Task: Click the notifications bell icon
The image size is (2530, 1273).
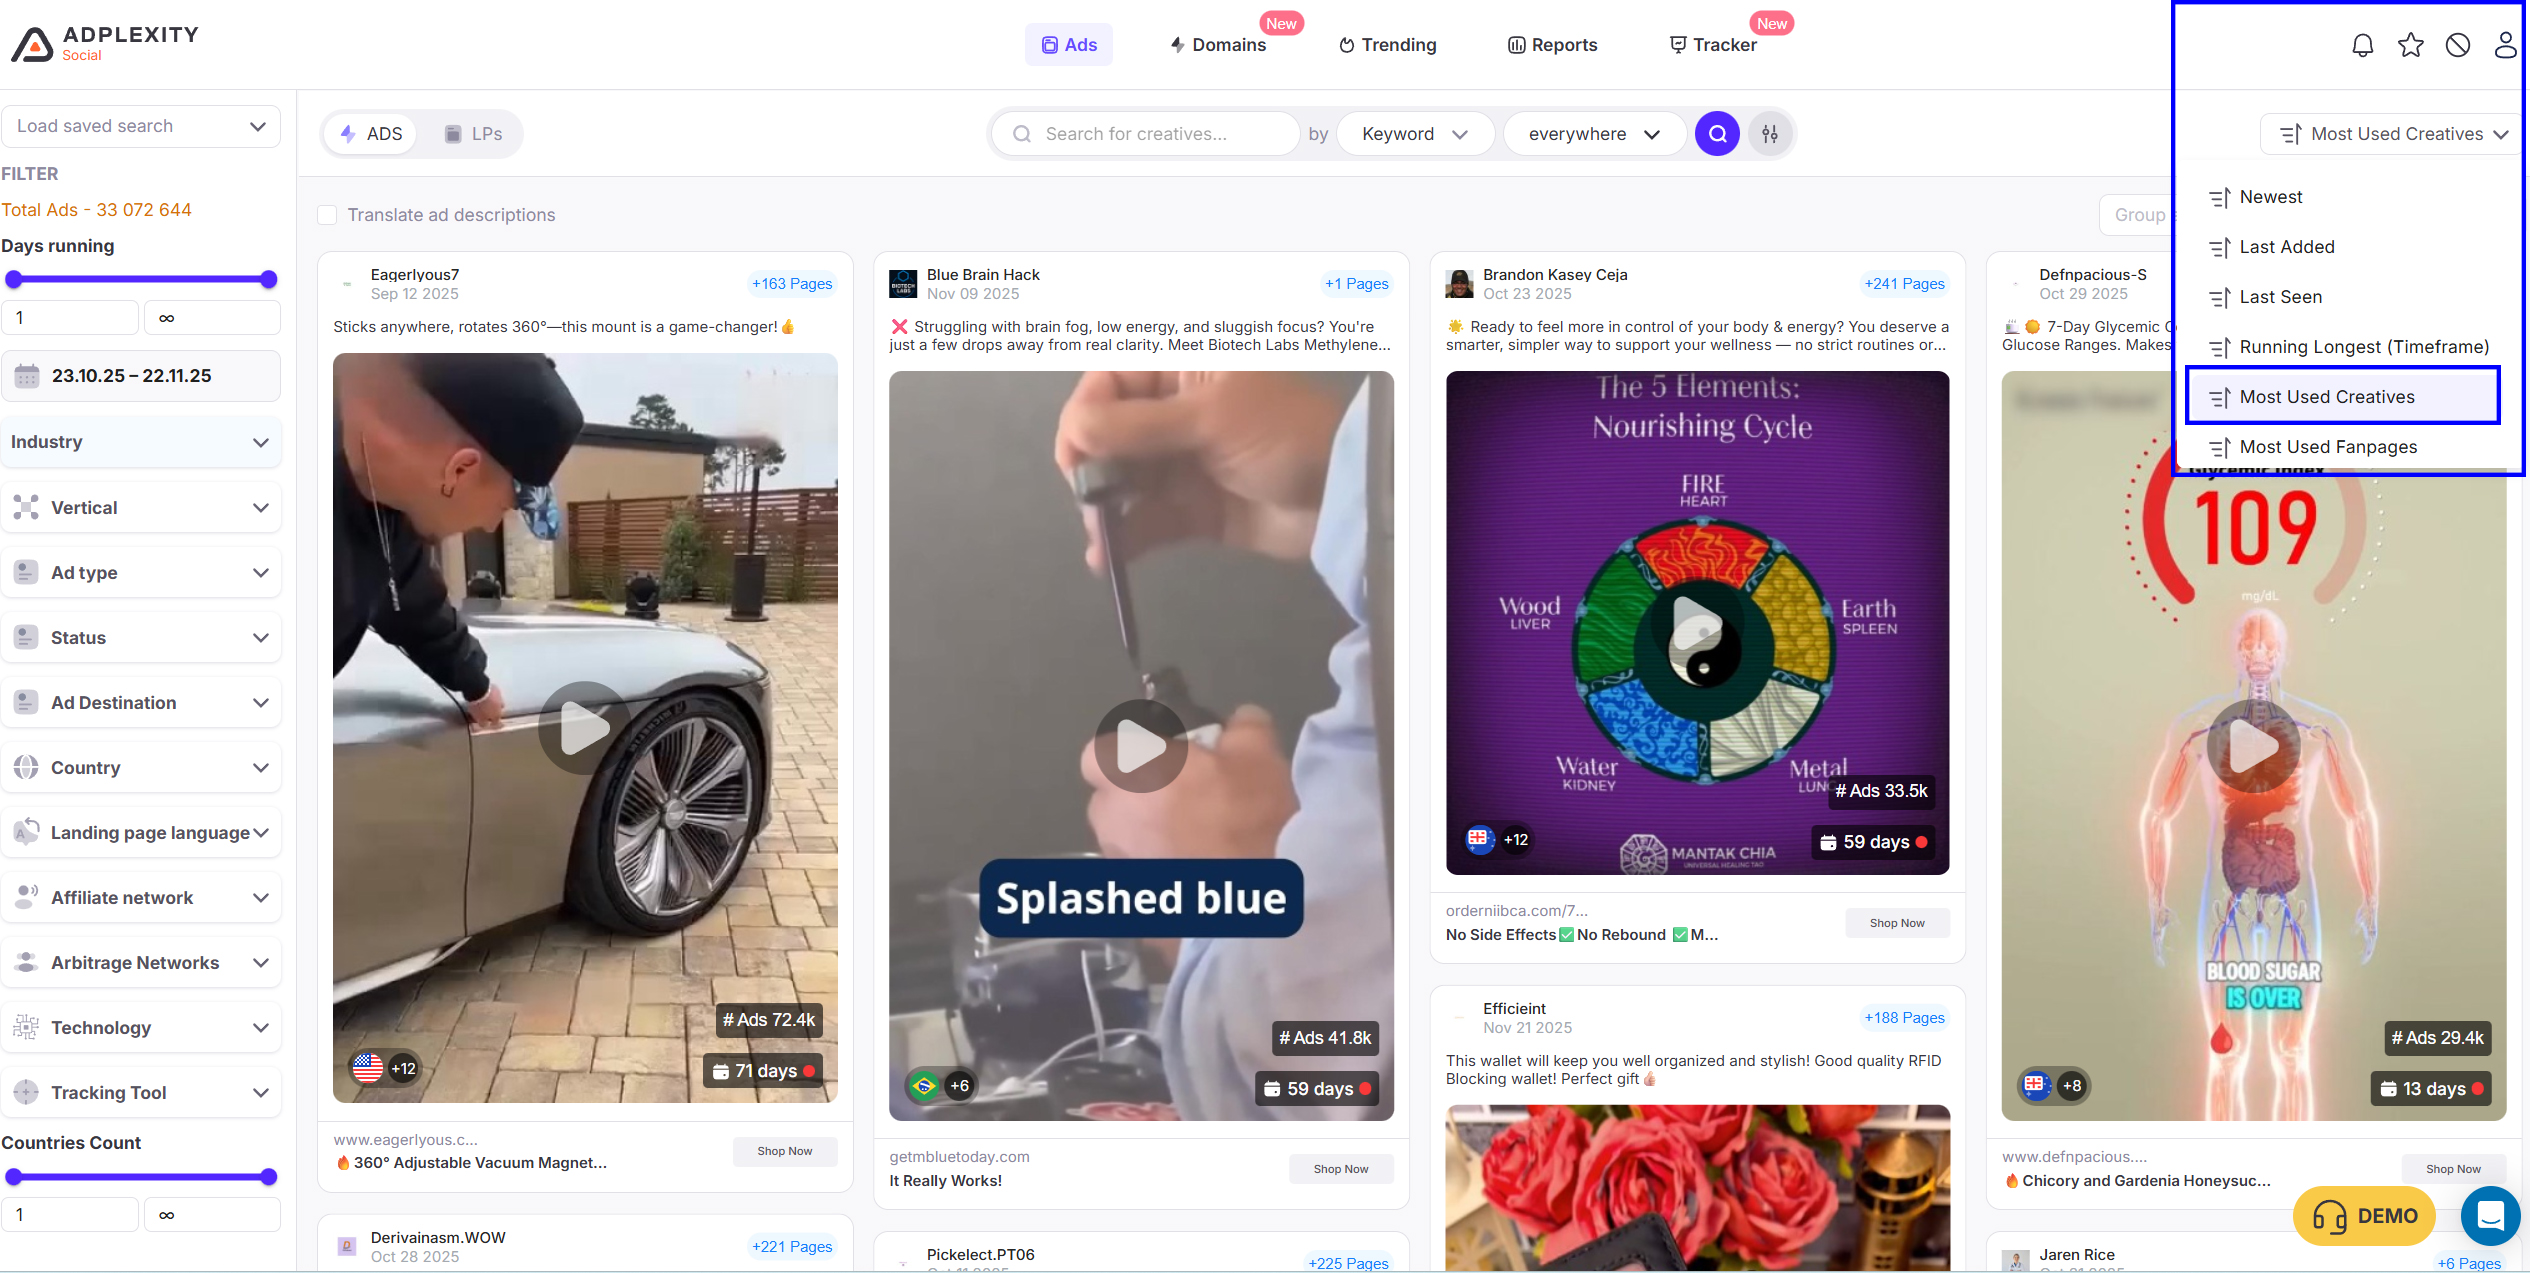Action: (x=2362, y=45)
